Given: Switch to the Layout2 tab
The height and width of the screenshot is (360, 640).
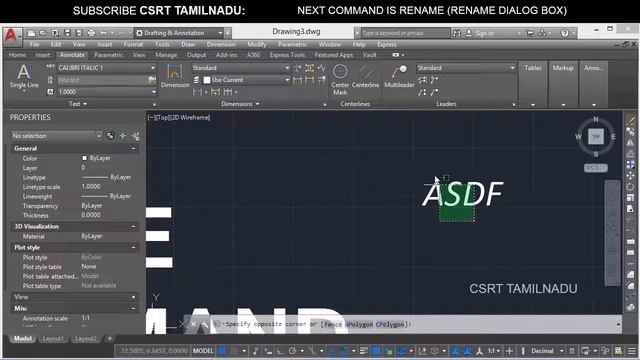Looking at the screenshot, I should [x=86, y=339].
